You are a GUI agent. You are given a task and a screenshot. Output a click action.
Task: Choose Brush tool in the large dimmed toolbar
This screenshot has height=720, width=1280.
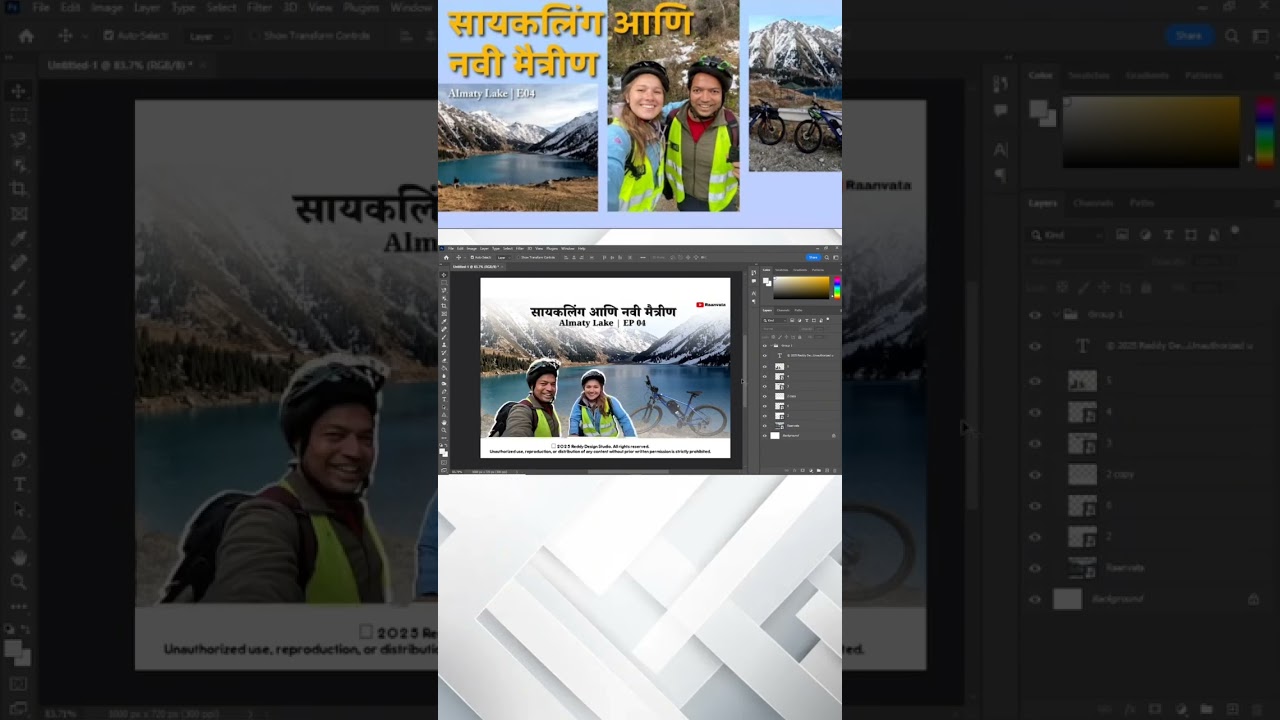click(x=18, y=287)
